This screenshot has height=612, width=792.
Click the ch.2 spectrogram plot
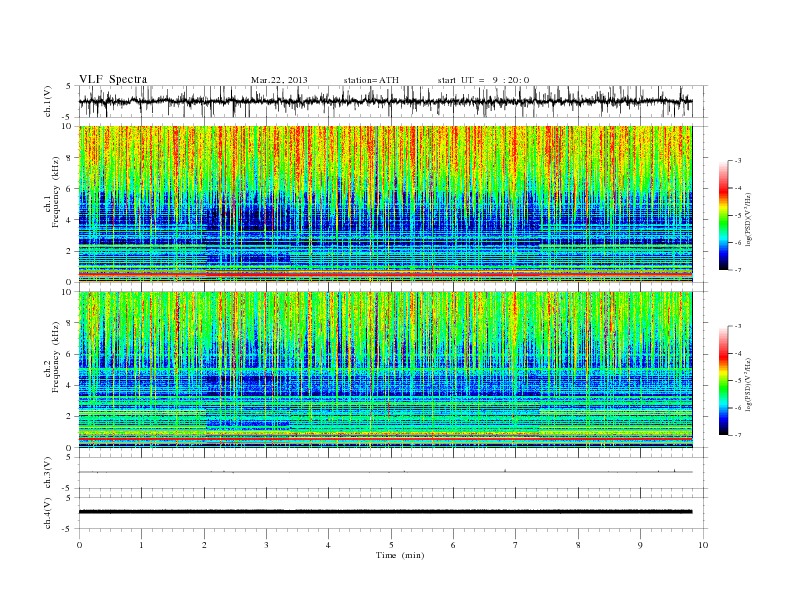tap(385, 370)
